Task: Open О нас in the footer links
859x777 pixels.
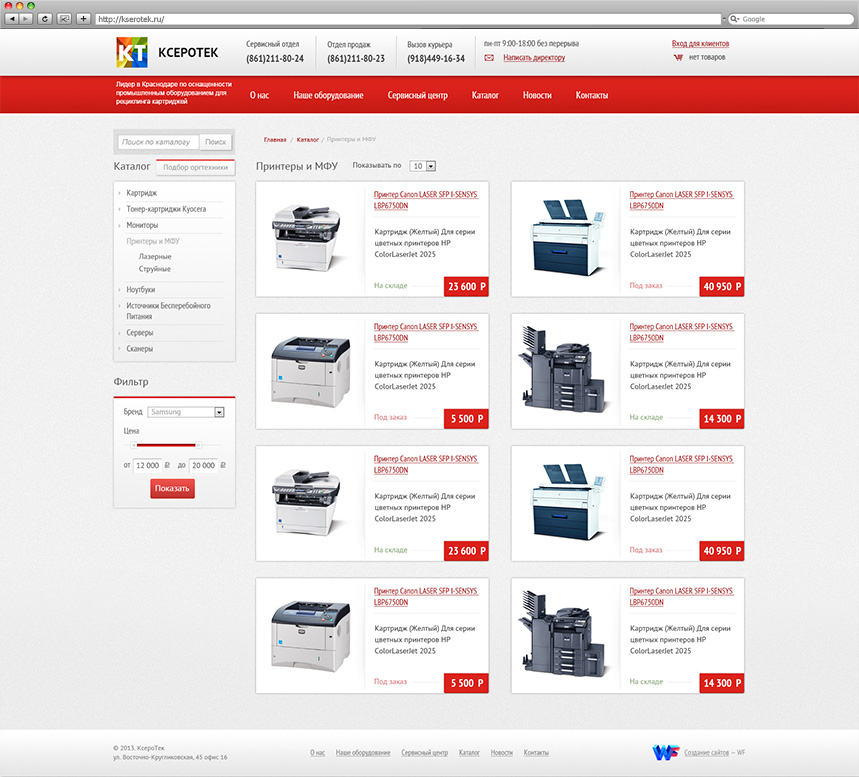Action: tap(317, 753)
